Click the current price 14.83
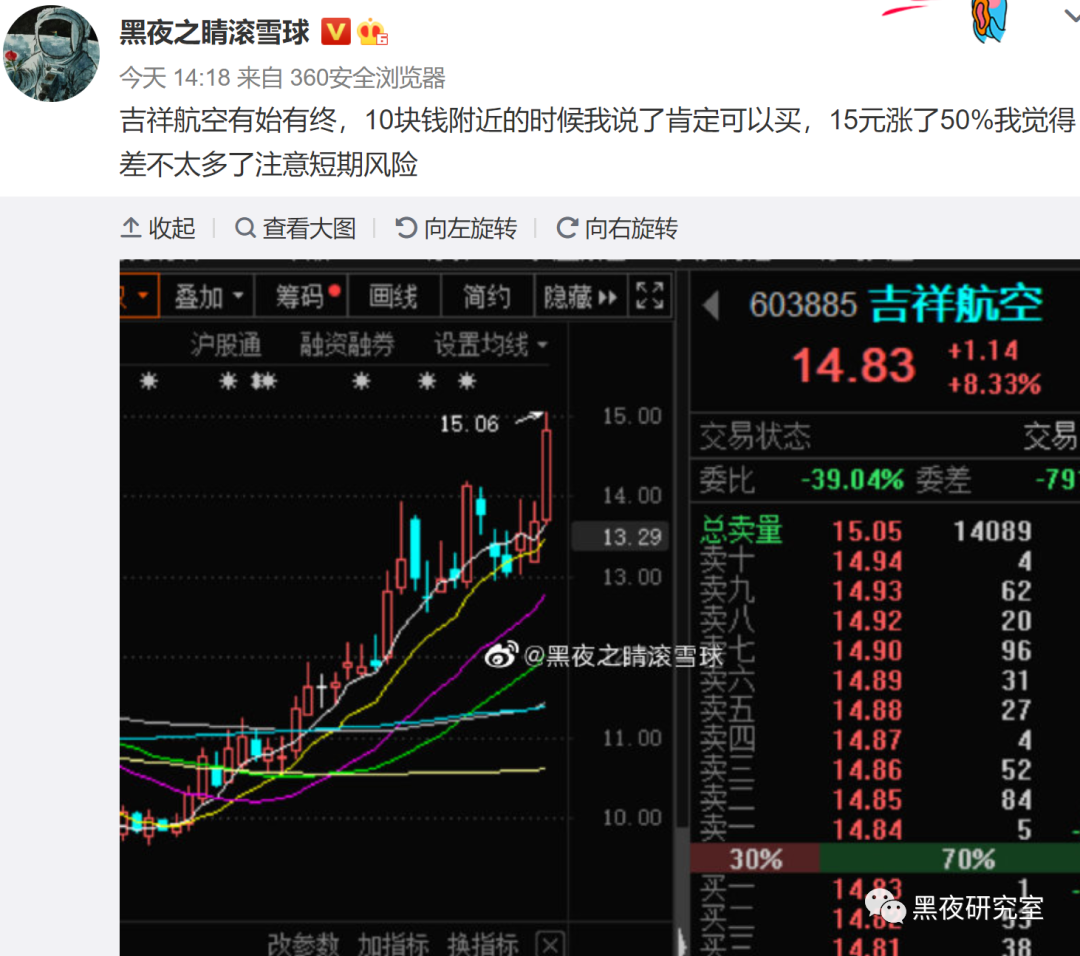This screenshot has height=956, width=1080. (x=853, y=365)
